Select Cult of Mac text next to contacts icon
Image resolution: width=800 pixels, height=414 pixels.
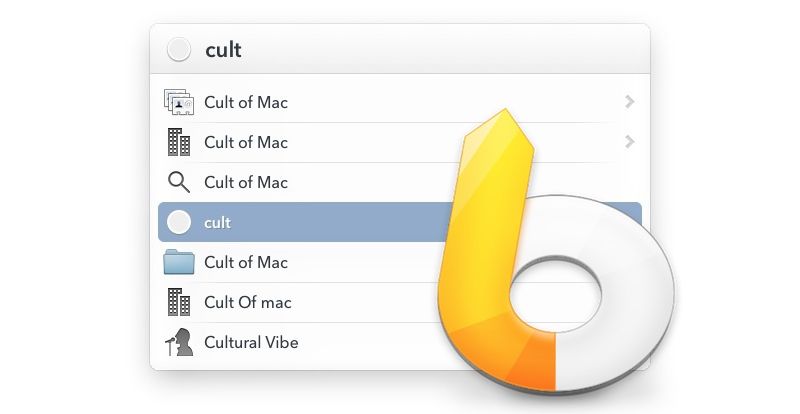click(246, 102)
